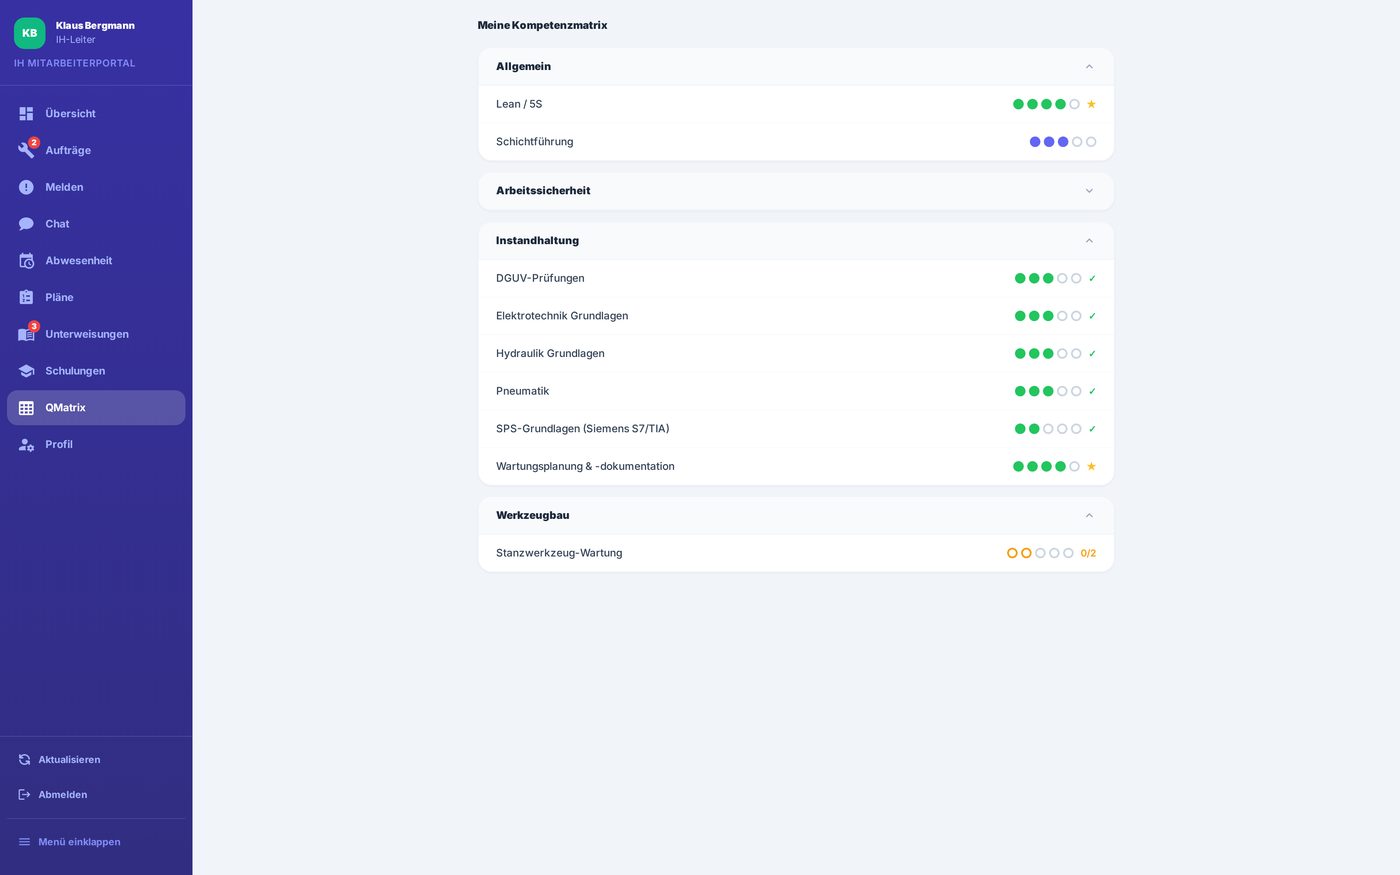This screenshot has width=1400, height=875.
Task: Select the Stanzwerkzeug-Wartung row label
Action: [559, 553]
